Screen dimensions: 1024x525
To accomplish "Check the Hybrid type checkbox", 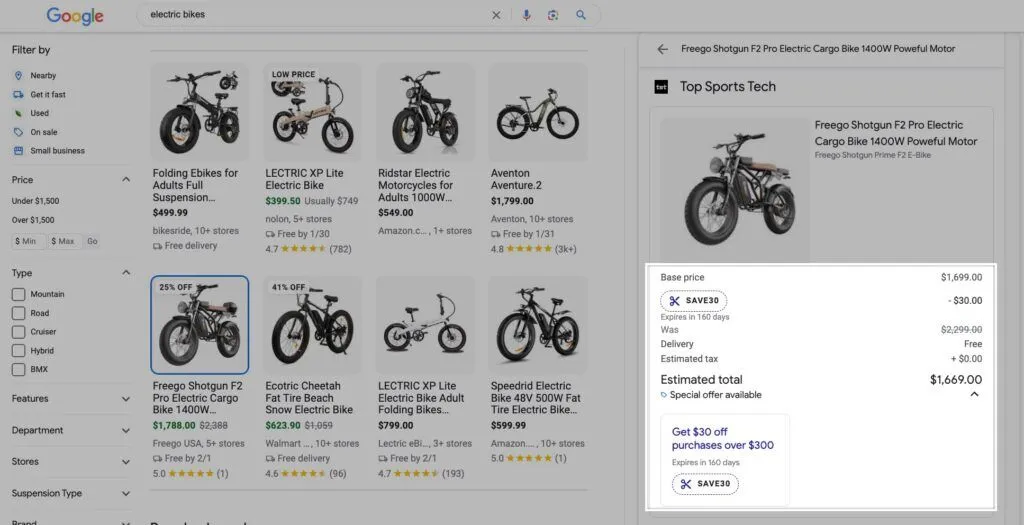I will click(18, 351).
